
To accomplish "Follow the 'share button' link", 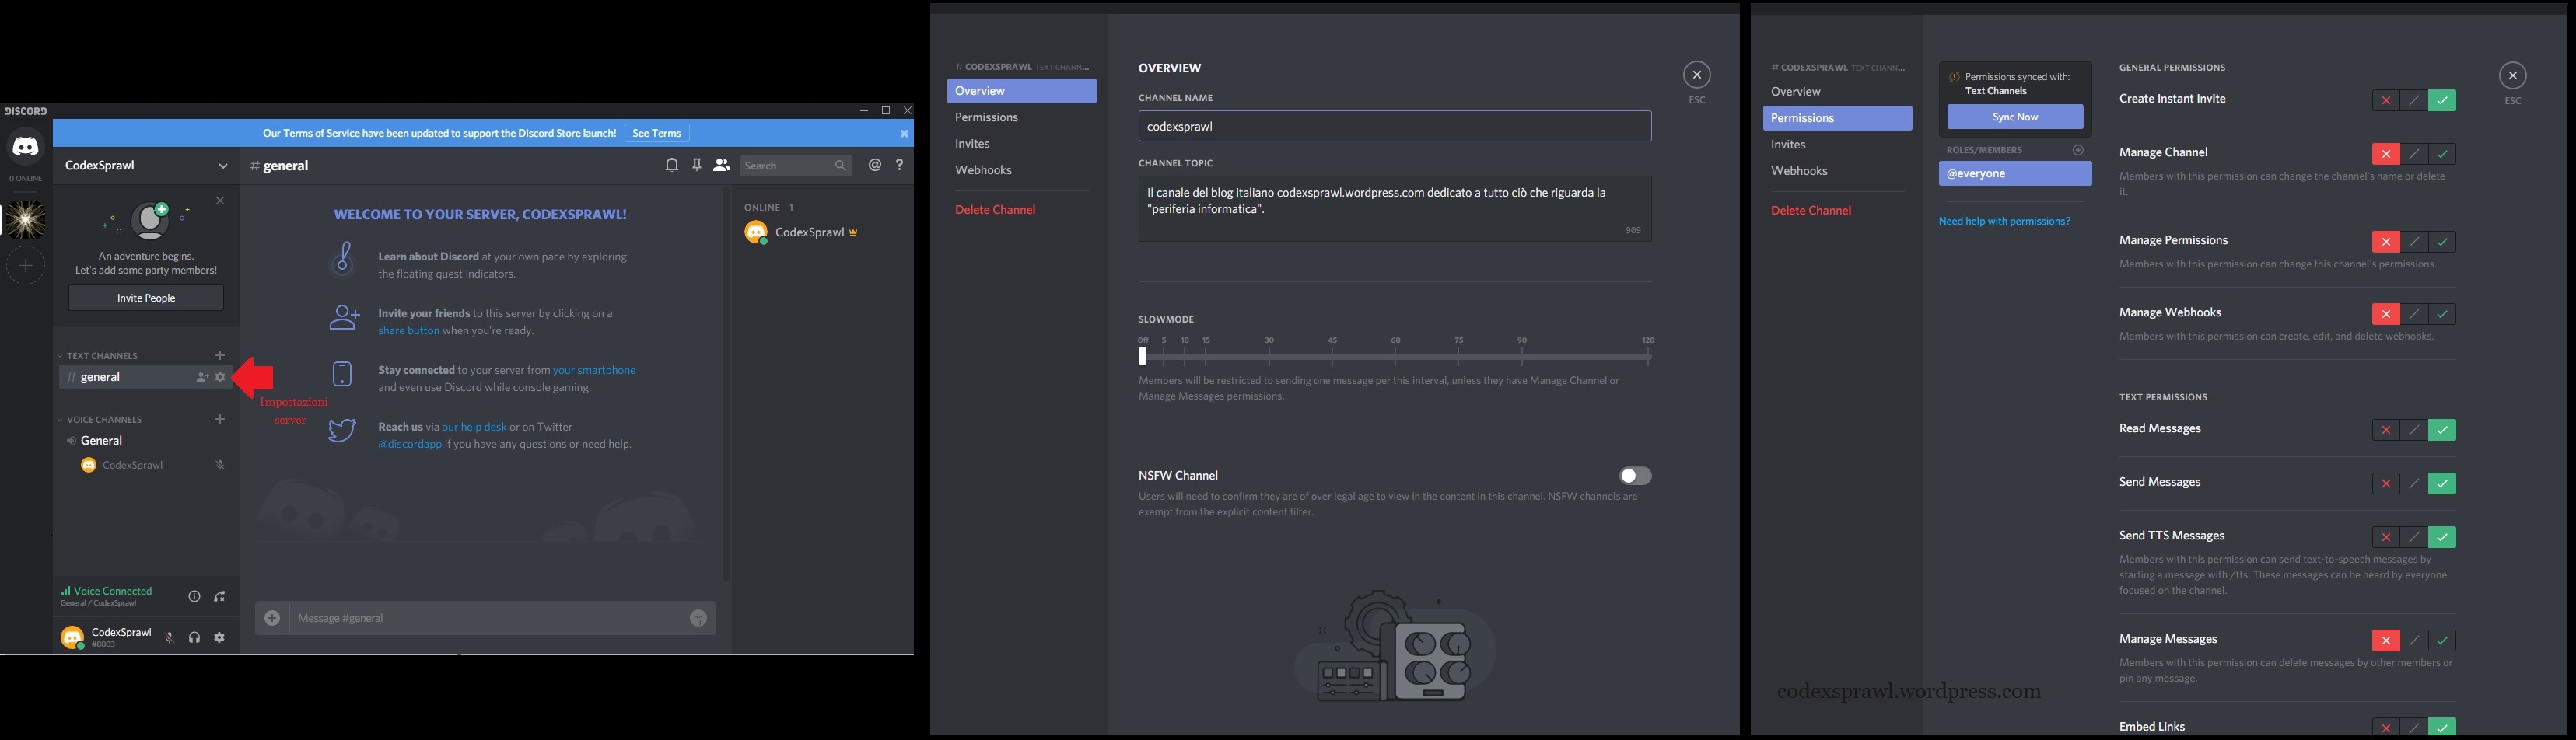I will tap(408, 331).
